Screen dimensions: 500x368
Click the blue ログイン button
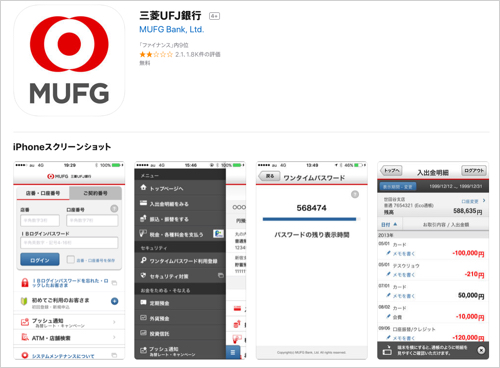(x=40, y=260)
